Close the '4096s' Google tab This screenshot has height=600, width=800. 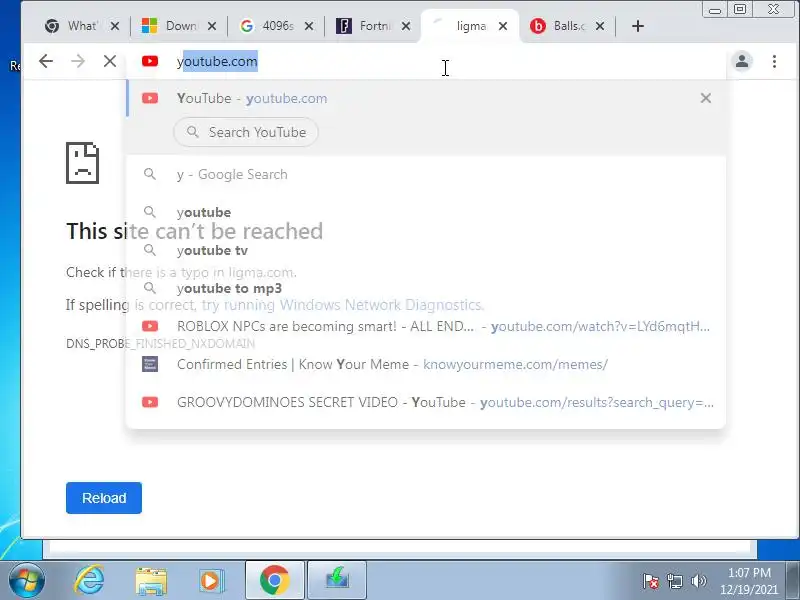pyautogui.click(x=309, y=26)
